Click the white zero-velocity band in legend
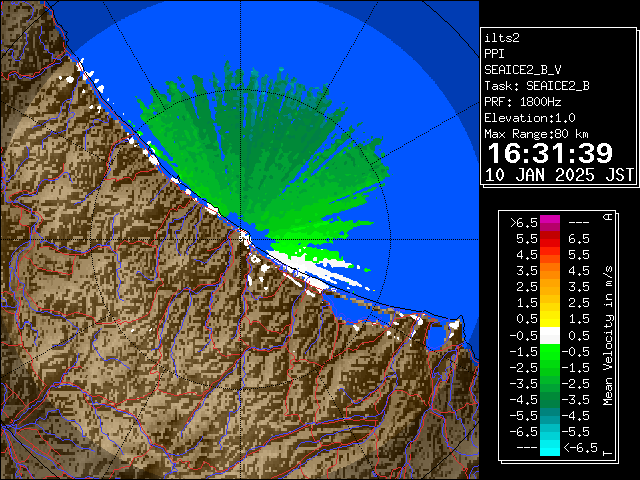This screenshot has width=640, height=480. (550, 336)
